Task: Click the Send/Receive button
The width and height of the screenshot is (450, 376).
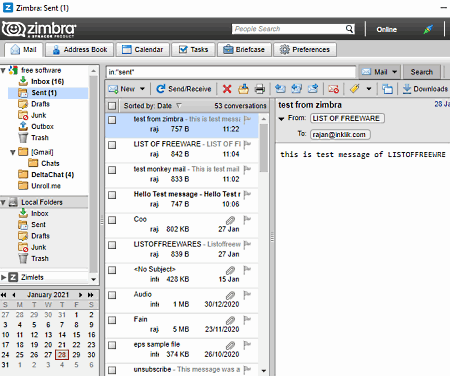Action: pyautogui.click(x=184, y=89)
